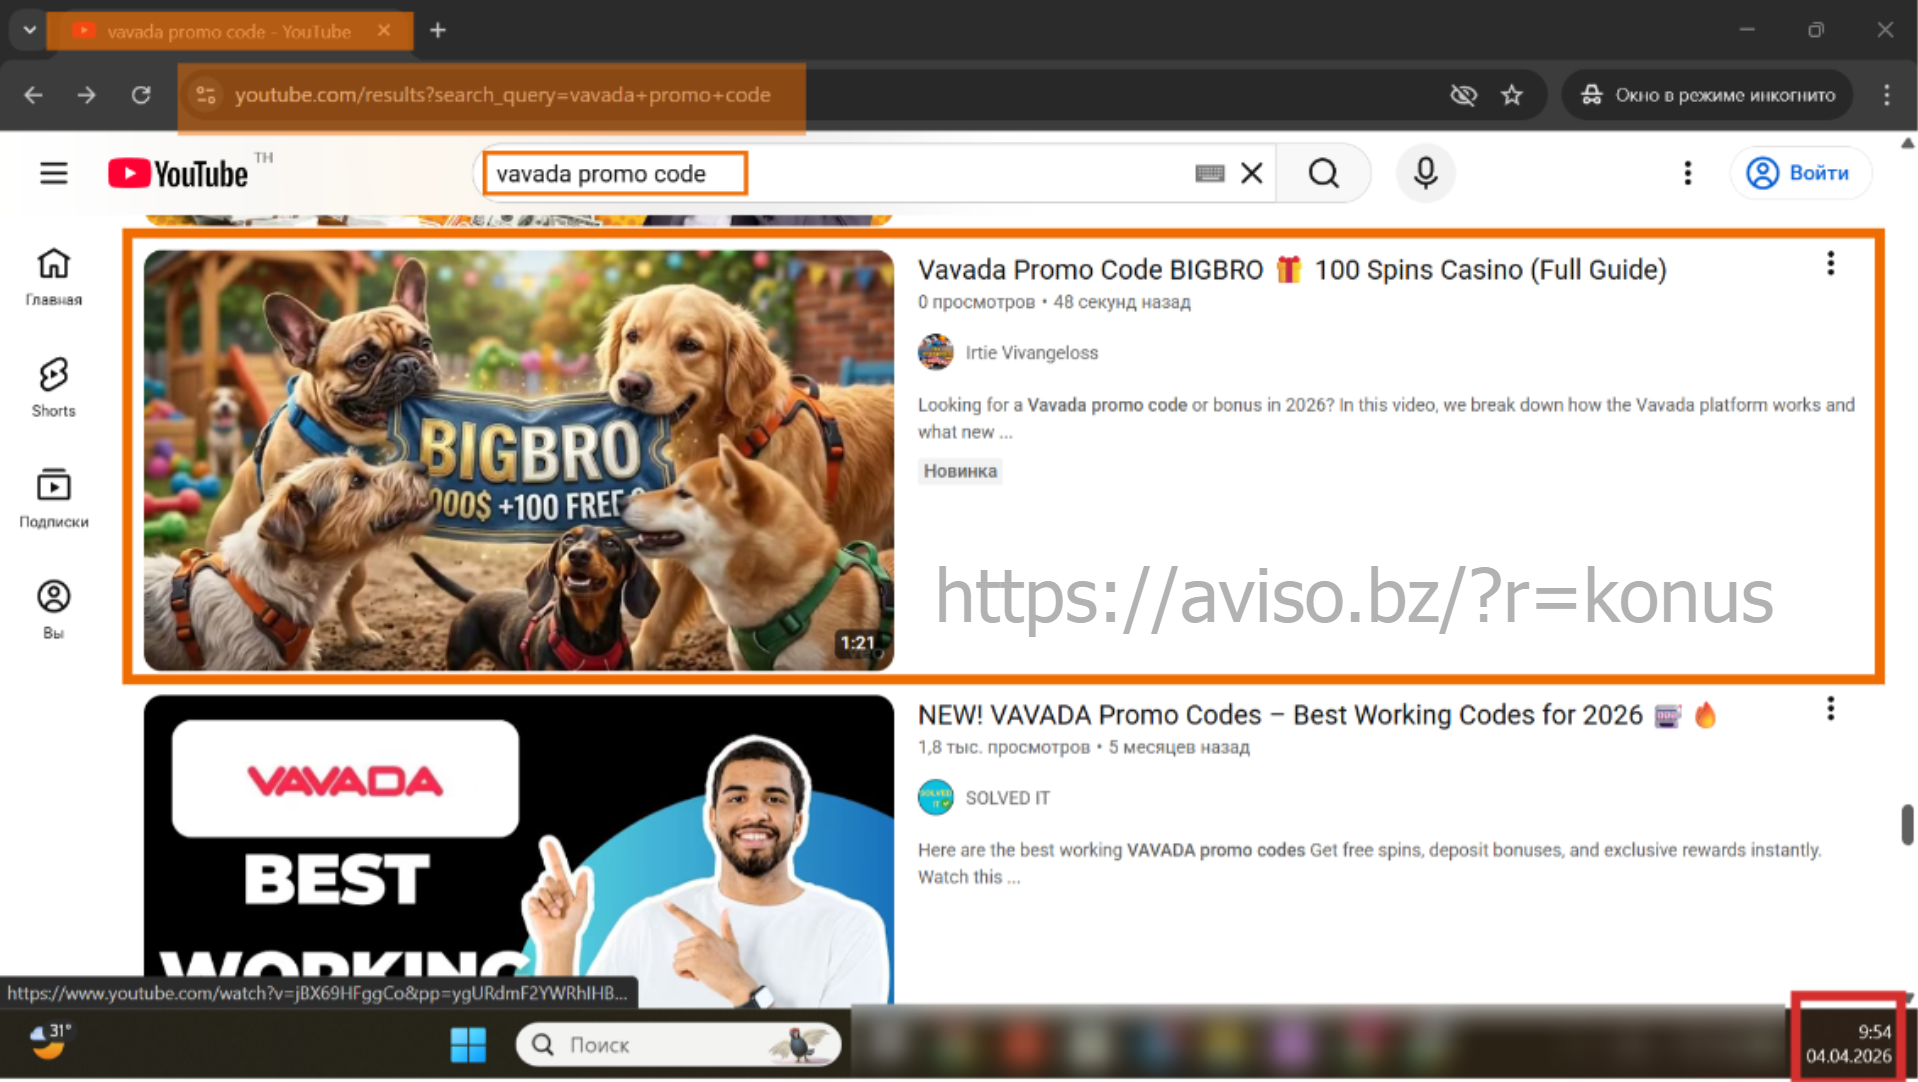Screen dimensions: 1918x1082
Task: Go back in browser history
Action: coord(33,95)
